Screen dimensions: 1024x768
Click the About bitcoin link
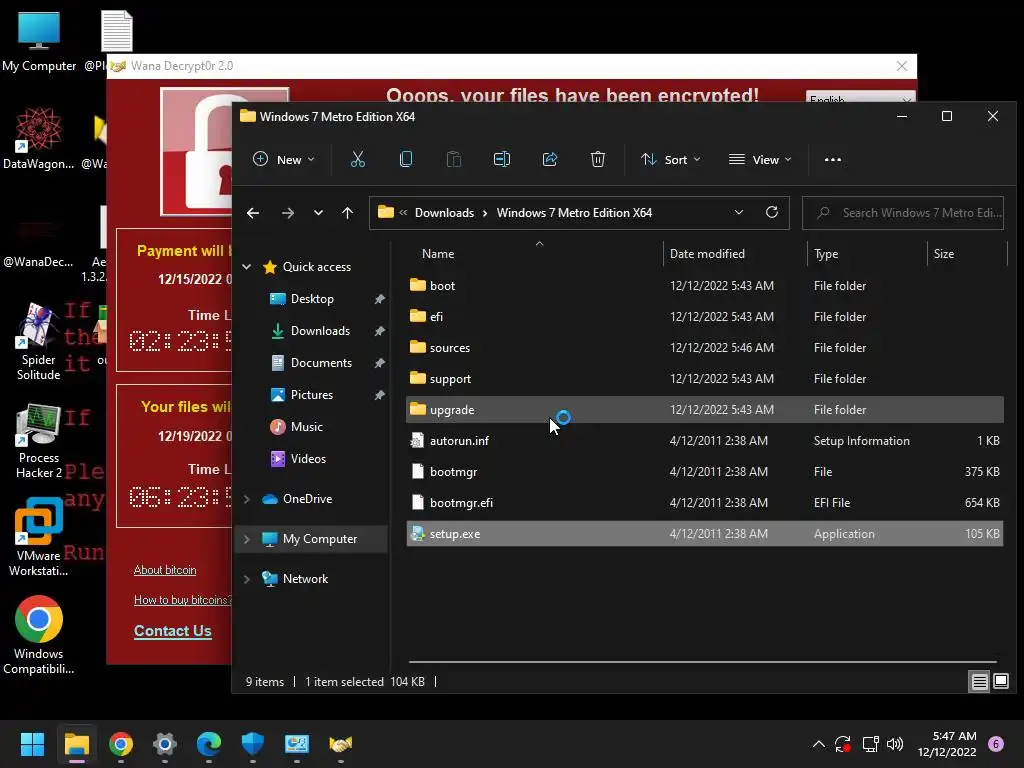(x=165, y=570)
